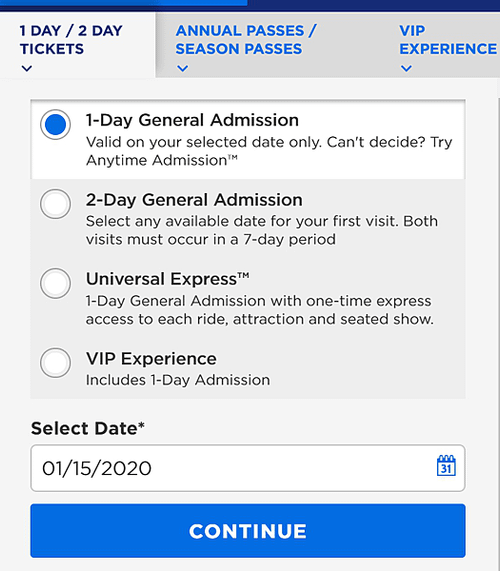Click the Includes 1-Day Admission subtitle
Screen dimensions: 500x571
tap(178, 380)
